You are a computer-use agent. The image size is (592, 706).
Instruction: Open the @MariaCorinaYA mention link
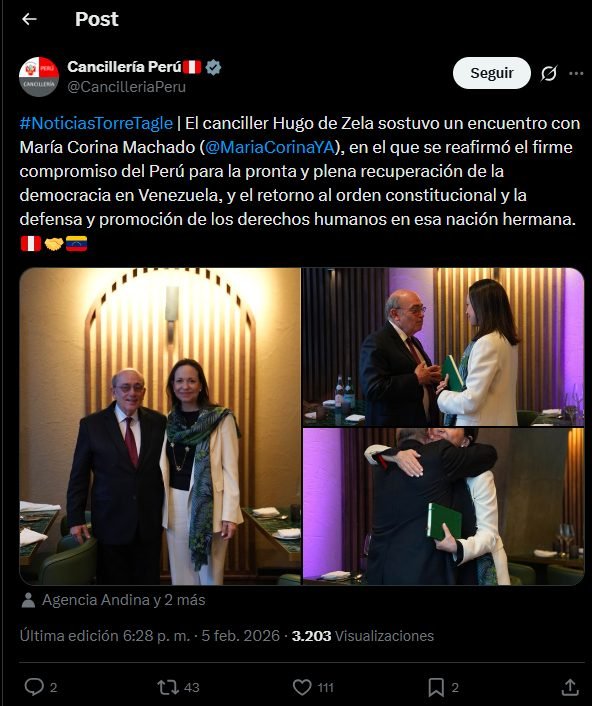click(x=270, y=147)
